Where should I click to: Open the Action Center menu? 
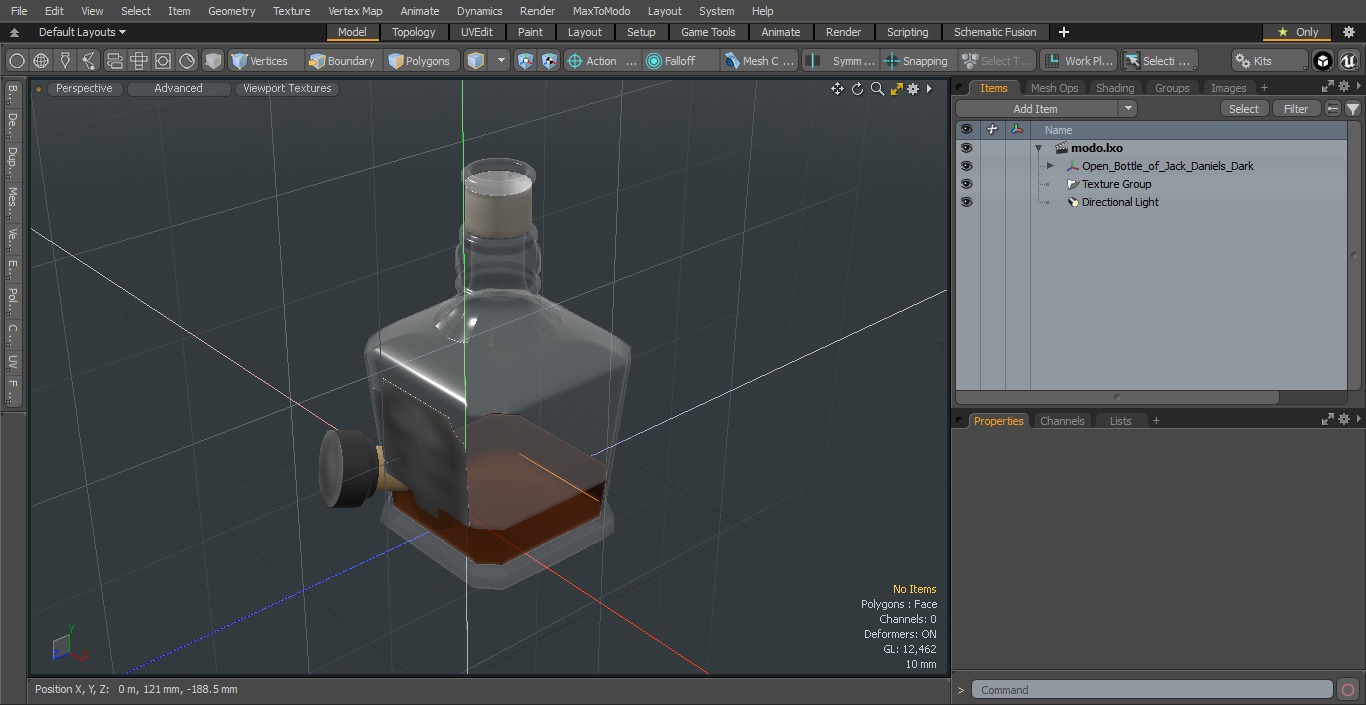point(602,61)
